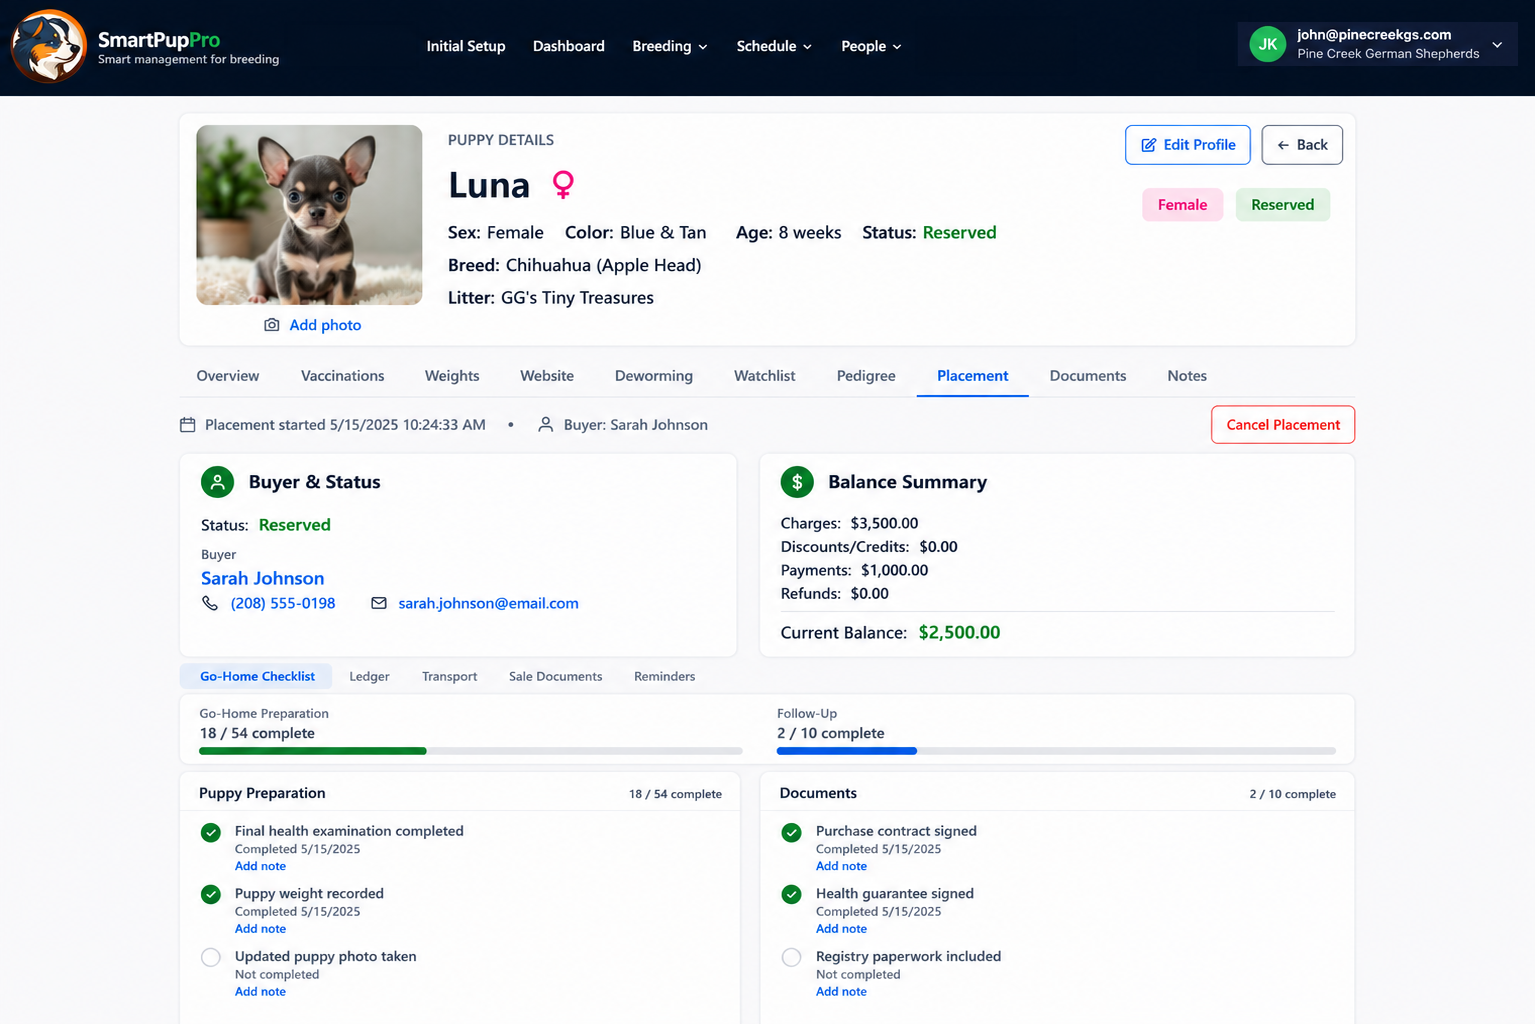View the Pedigree tab
Screen dimensions: 1535x1024
tap(866, 376)
